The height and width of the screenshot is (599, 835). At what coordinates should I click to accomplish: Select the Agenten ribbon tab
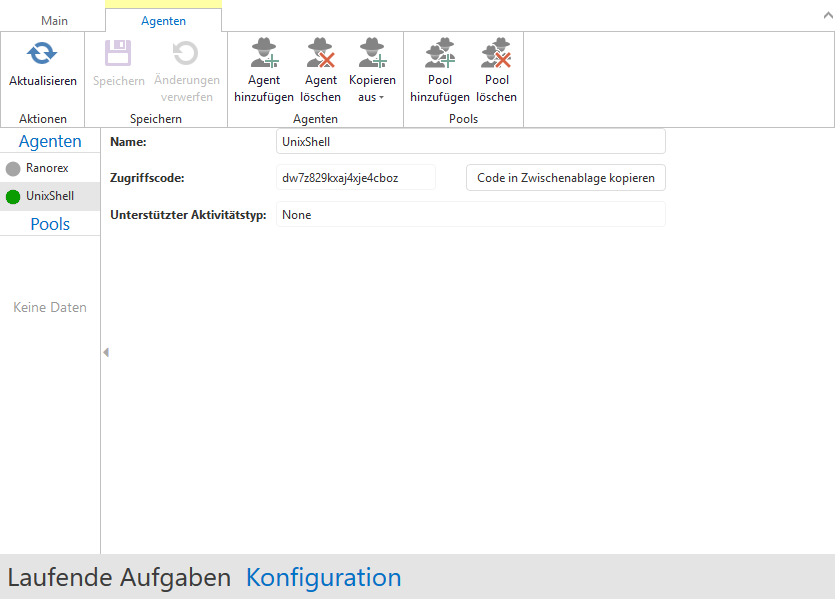tap(163, 21)
